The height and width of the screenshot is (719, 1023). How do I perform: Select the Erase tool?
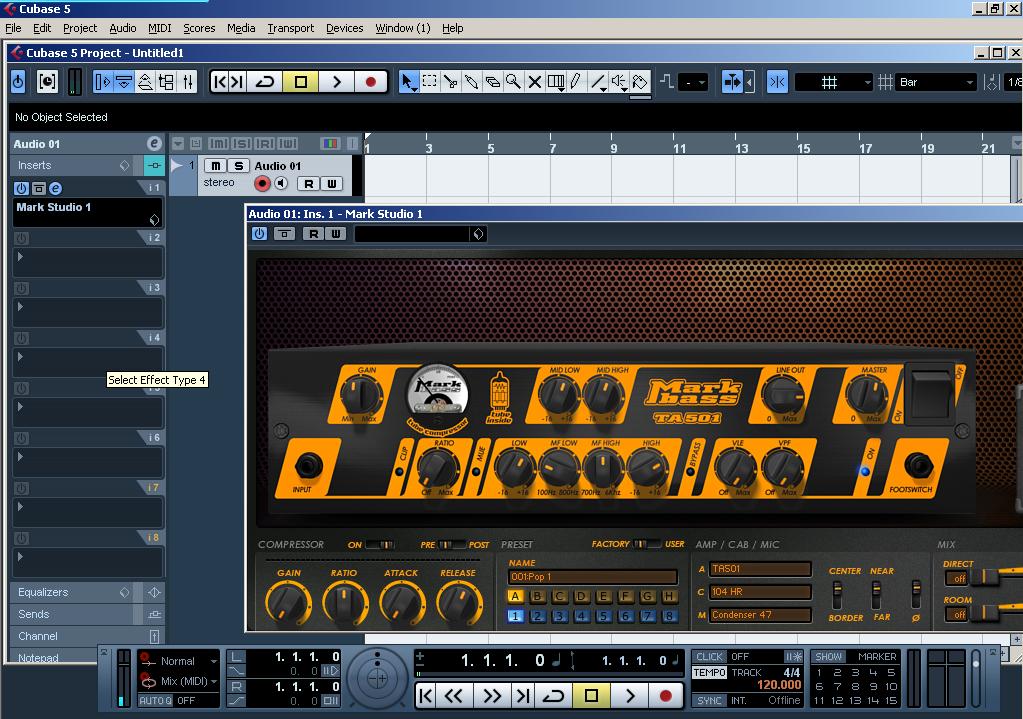pos(493,82)
